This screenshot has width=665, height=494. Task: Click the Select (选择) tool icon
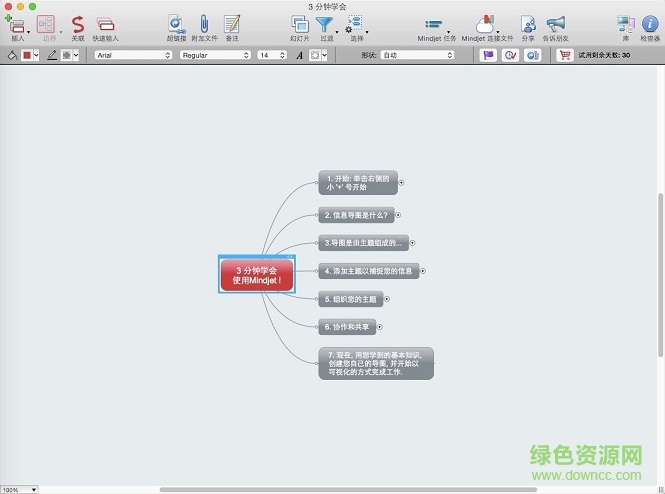tap(355, 24)
